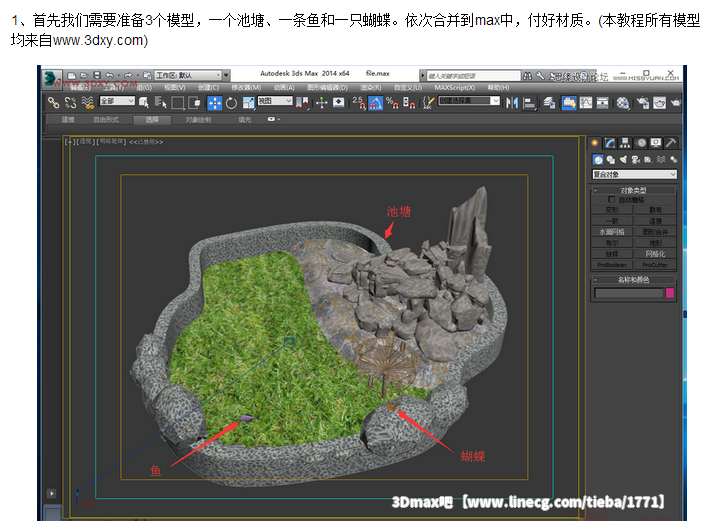The width and height of the screenshot is (704, 521).
Task: Click the 网格化 Mesher button
Action: pyautogui.click(x=655, y=254)
